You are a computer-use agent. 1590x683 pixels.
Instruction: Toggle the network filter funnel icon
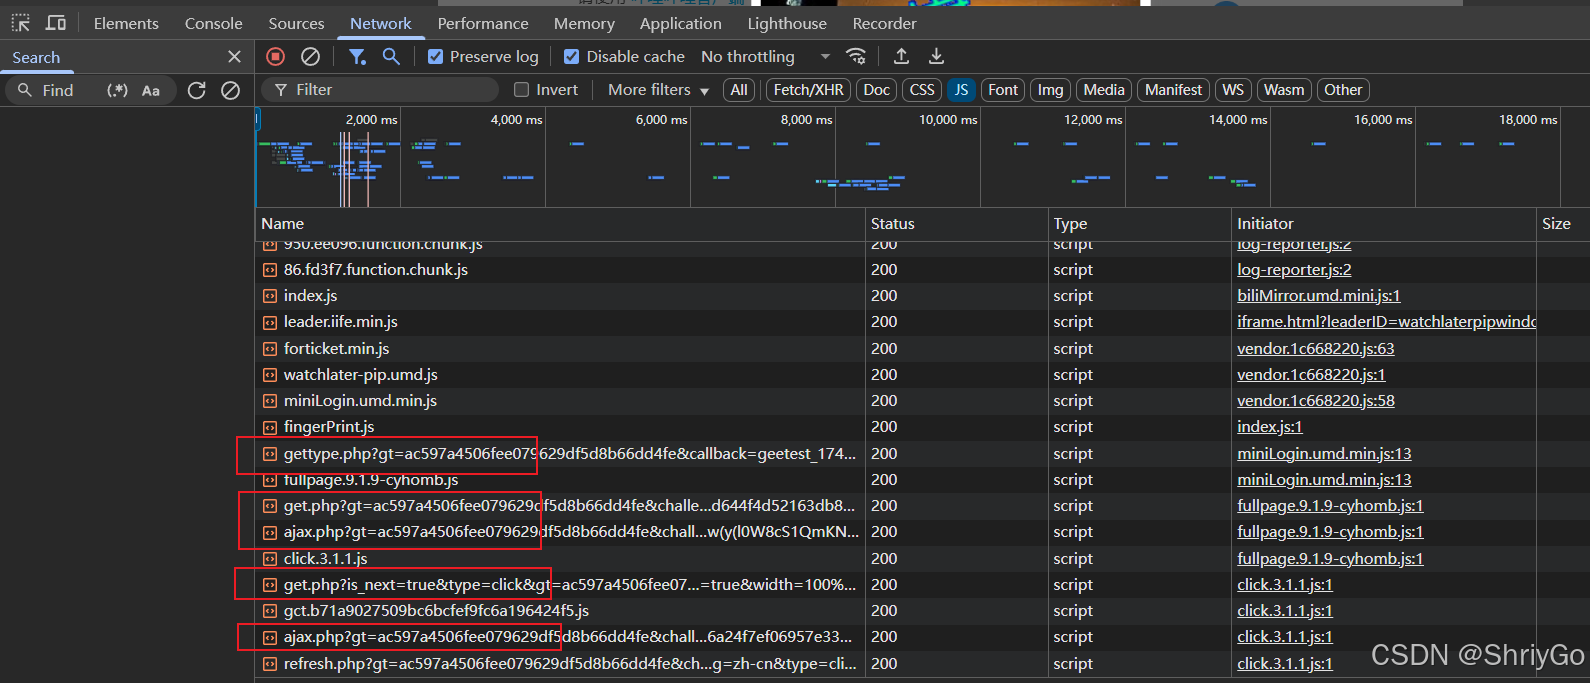357,57
